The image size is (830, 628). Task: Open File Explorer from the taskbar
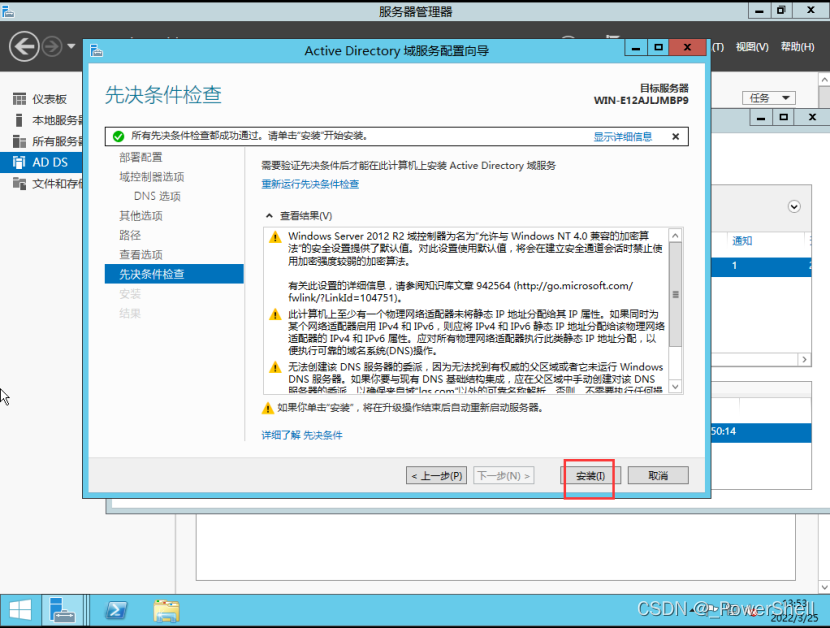[167, 611]
